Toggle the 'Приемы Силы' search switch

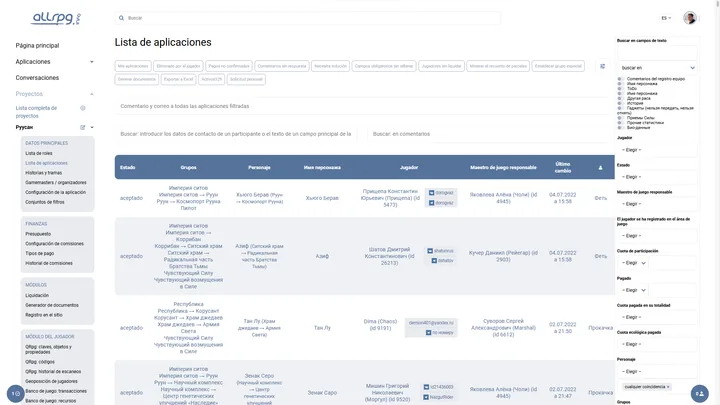tap(619, 118)
